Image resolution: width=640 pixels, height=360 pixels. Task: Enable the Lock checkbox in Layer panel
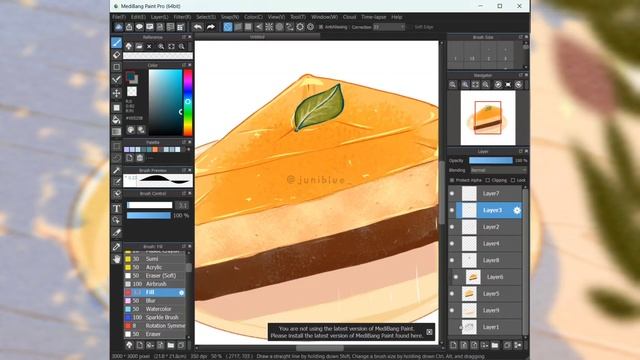point(513,180)
